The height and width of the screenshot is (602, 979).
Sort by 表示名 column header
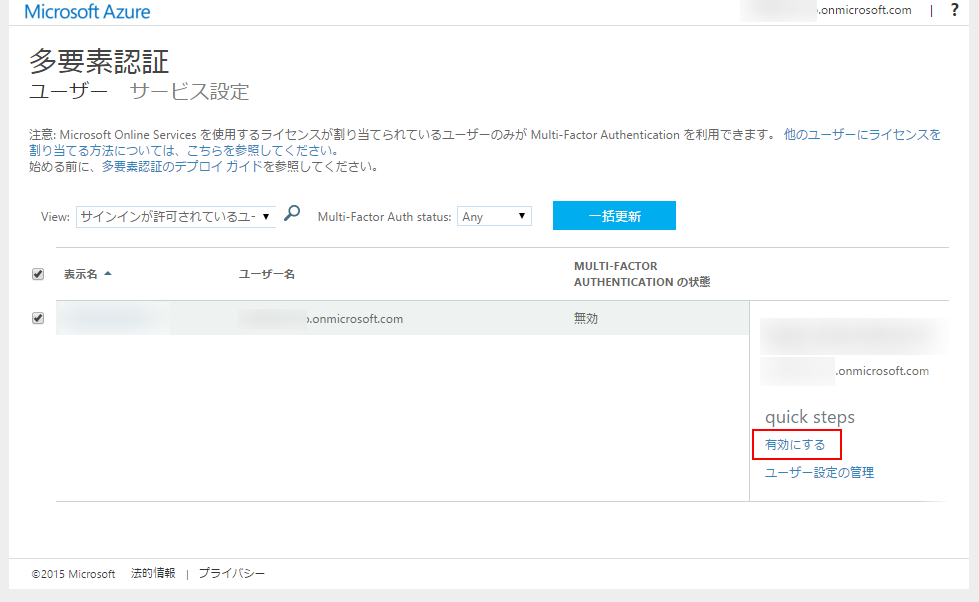[81, 274]
